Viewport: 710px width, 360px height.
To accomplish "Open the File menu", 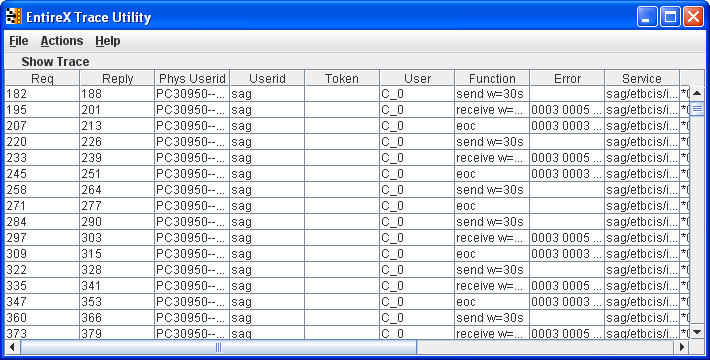I will 19,41.
